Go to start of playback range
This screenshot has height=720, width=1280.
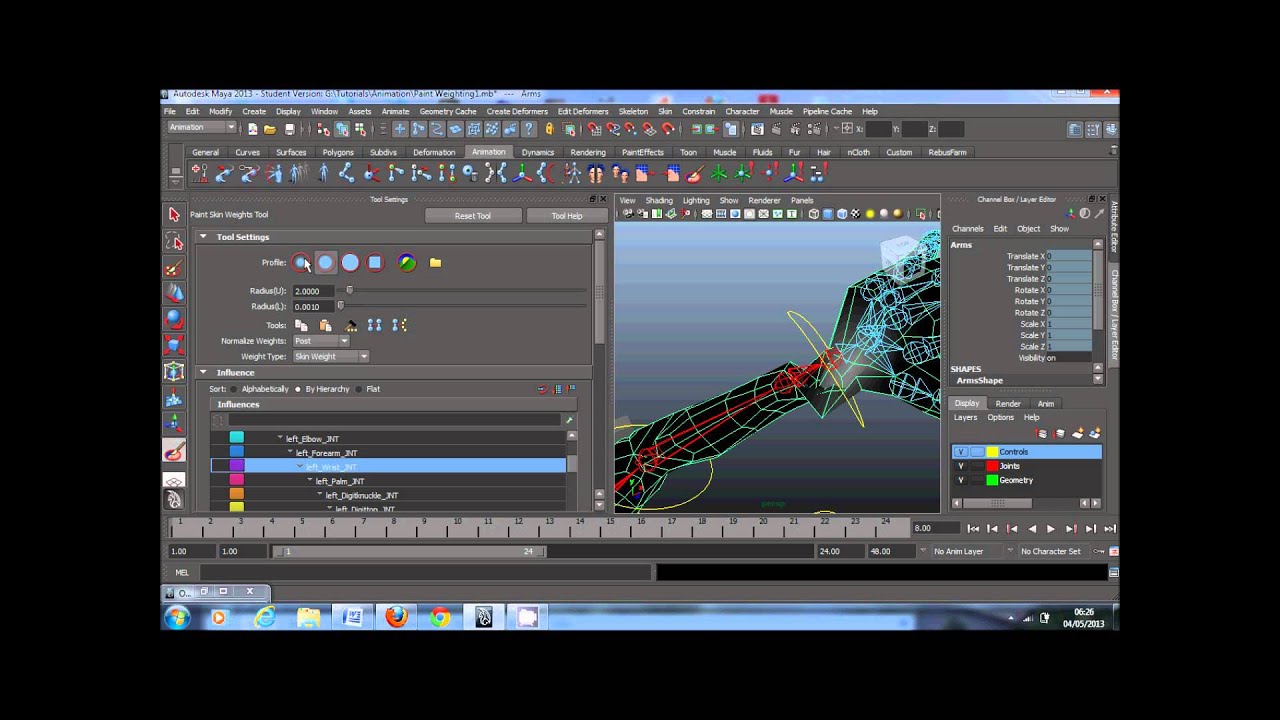coord(973,528)
